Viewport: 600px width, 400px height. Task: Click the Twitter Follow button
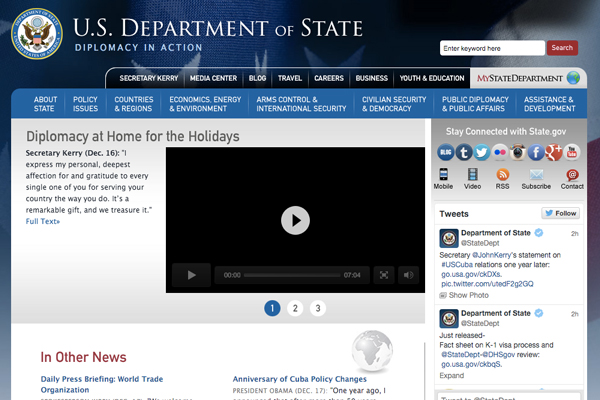(560, 213)
